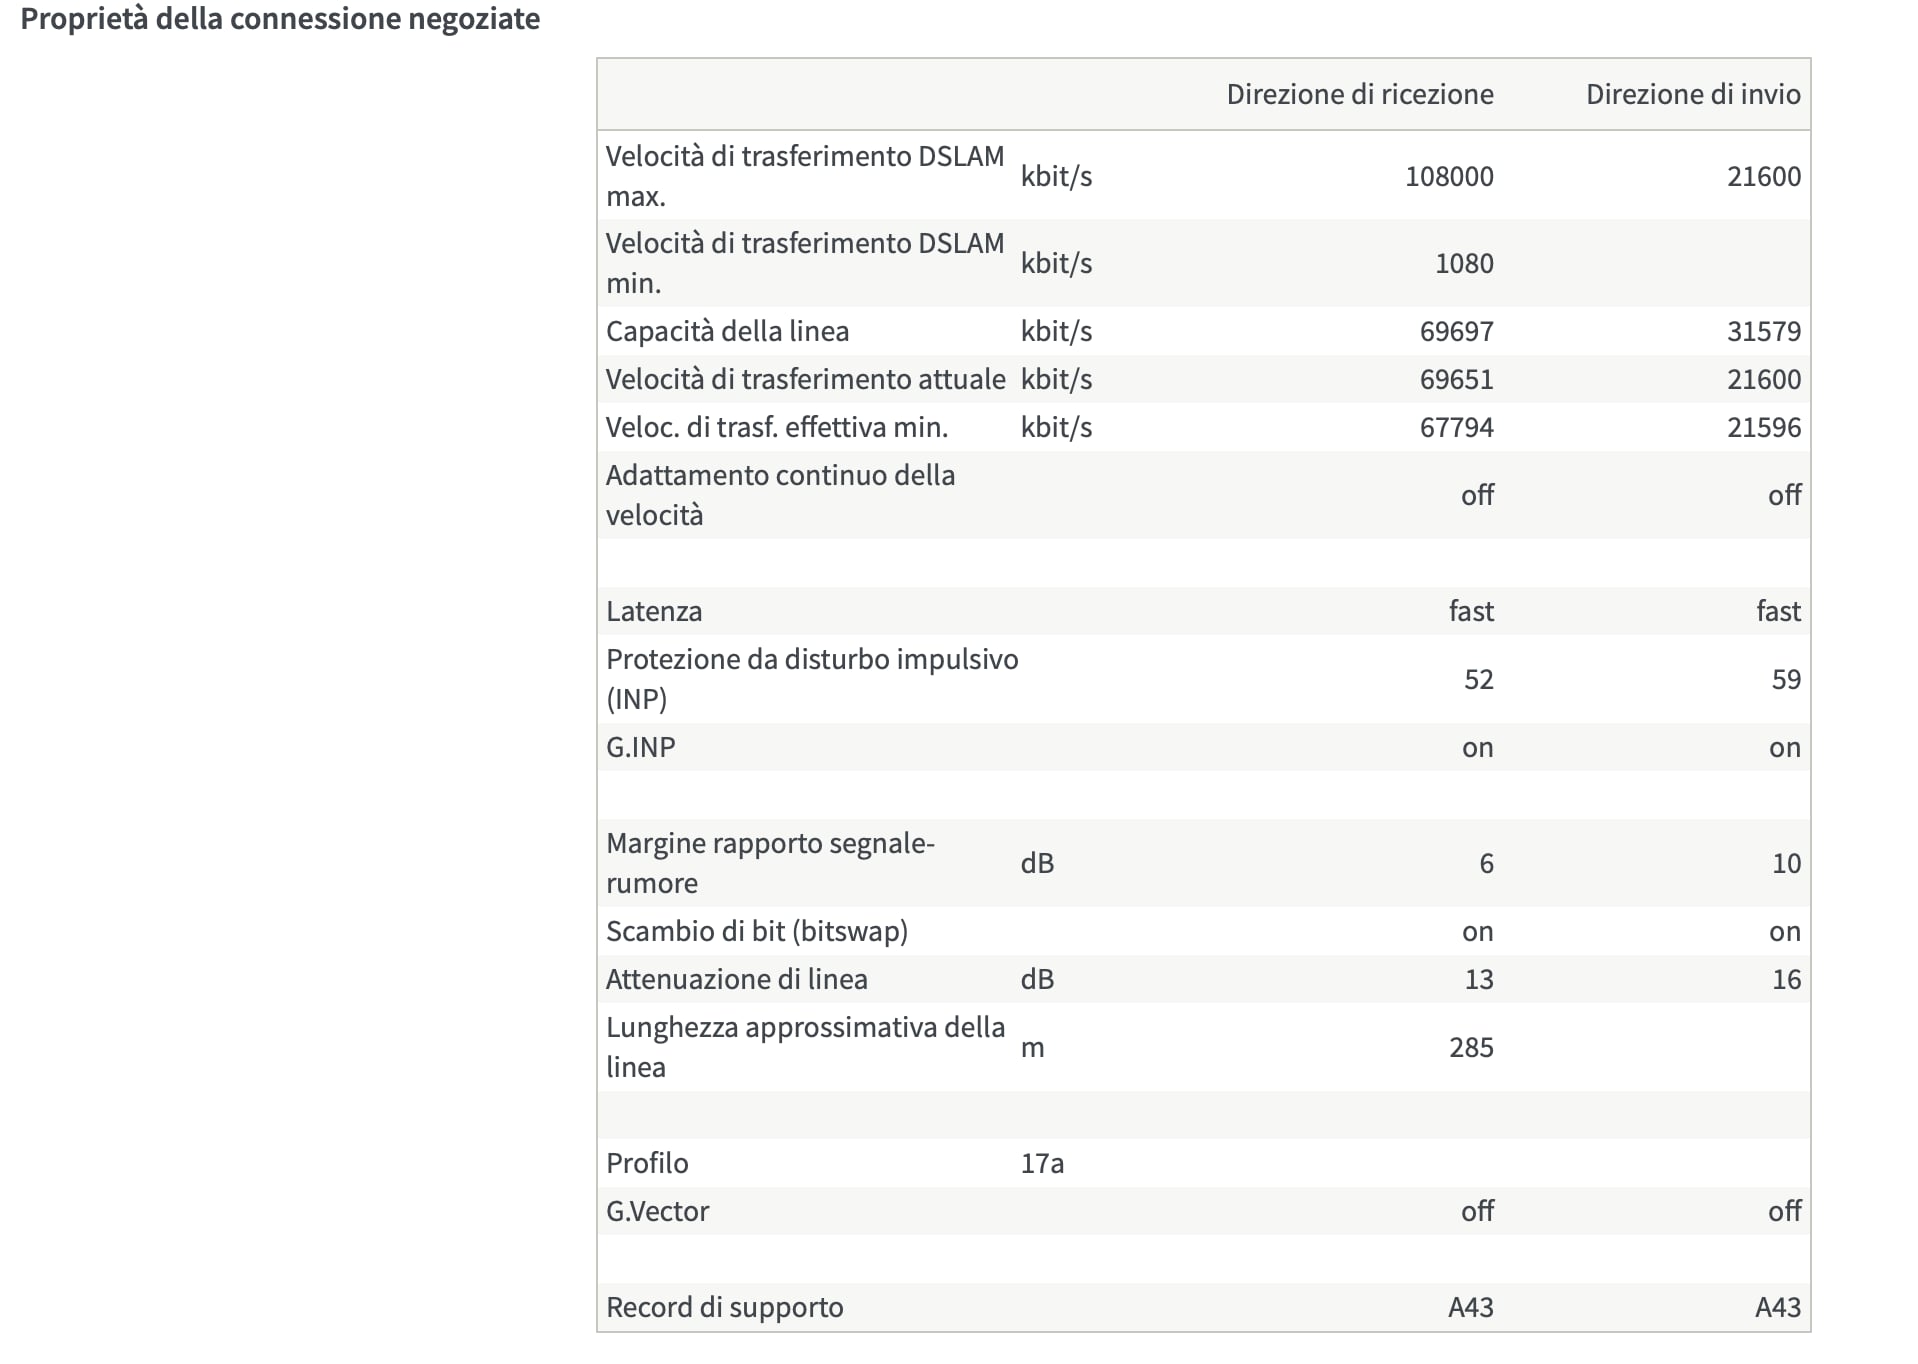Click the 'Scambio di bit (bitswap)' label
This screenshot has width=1918, height=1364.
point(756,931)
